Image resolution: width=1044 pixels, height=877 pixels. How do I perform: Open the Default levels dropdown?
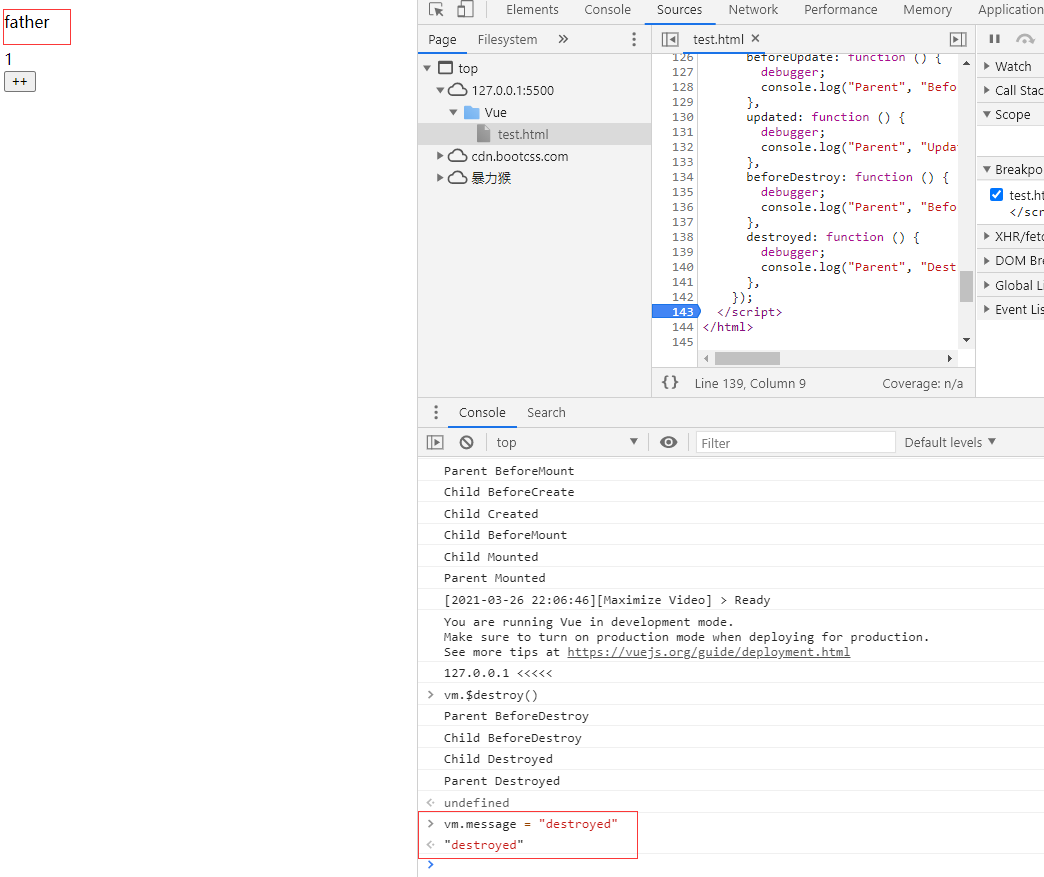coord(950,442)
